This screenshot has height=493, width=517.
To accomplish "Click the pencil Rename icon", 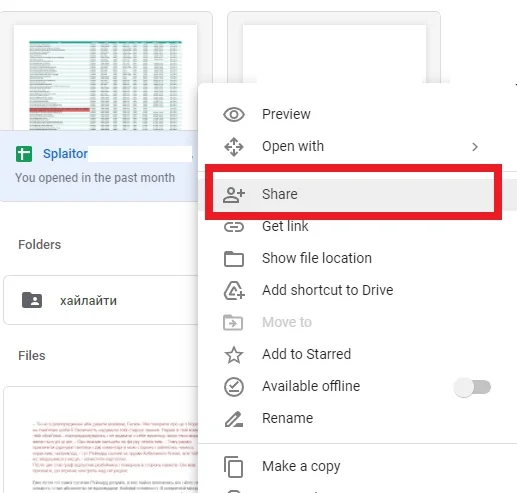I will click(234, 419).
